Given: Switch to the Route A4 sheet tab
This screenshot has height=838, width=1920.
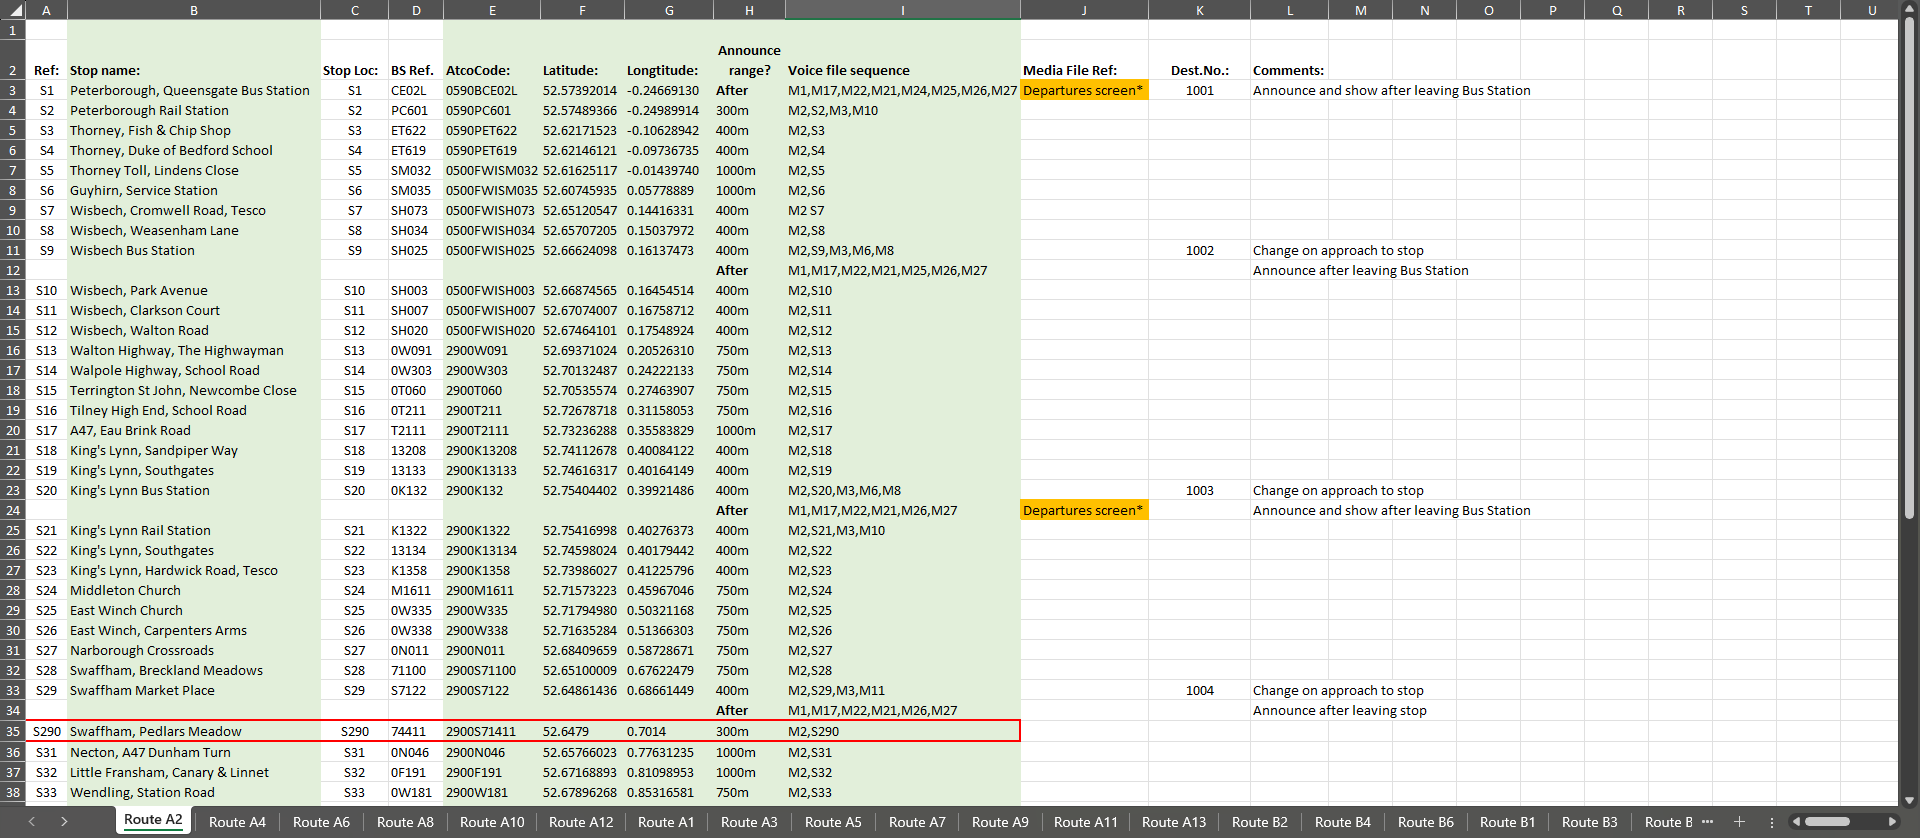Looking at the screenshot, I should point(237,822).
